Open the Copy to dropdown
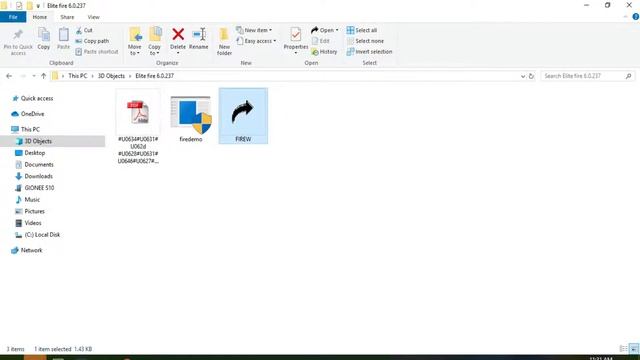 [155, 42]
